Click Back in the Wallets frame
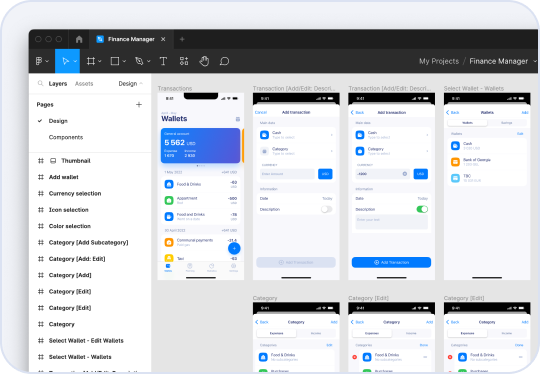Screen dimensions: 540x374 point(453,112)
